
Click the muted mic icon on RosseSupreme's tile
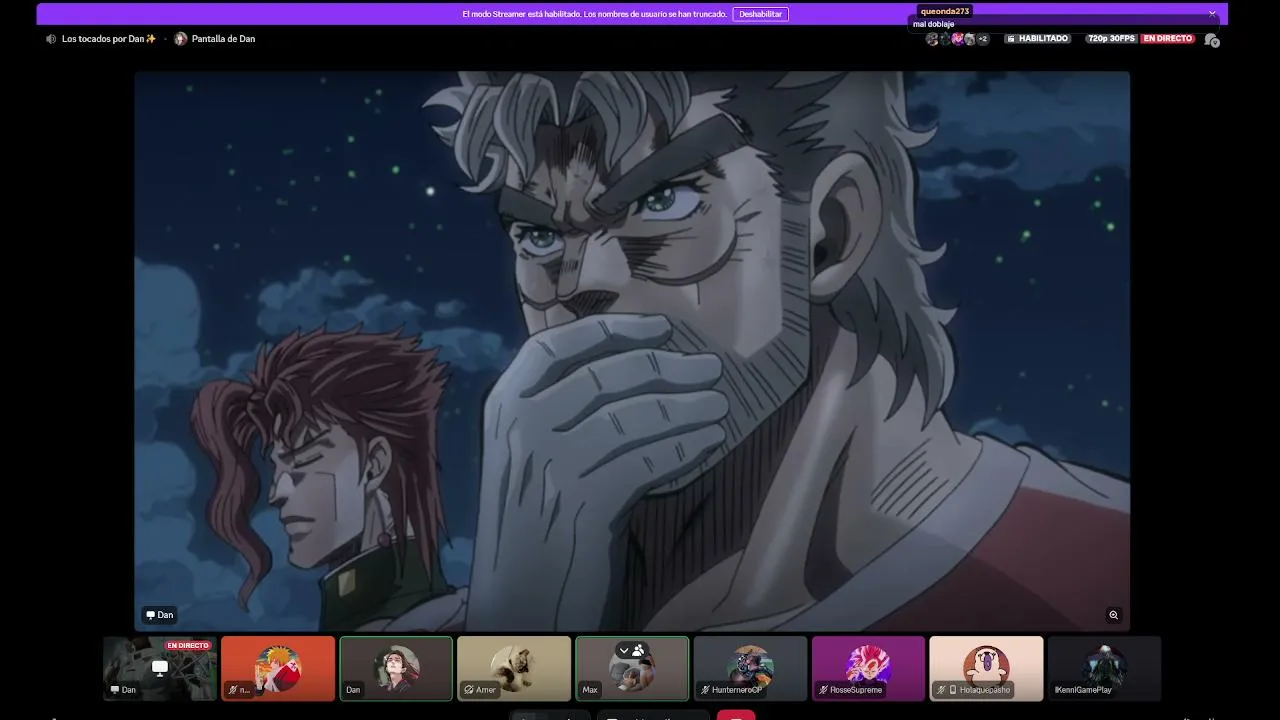(x=823, y=690)
